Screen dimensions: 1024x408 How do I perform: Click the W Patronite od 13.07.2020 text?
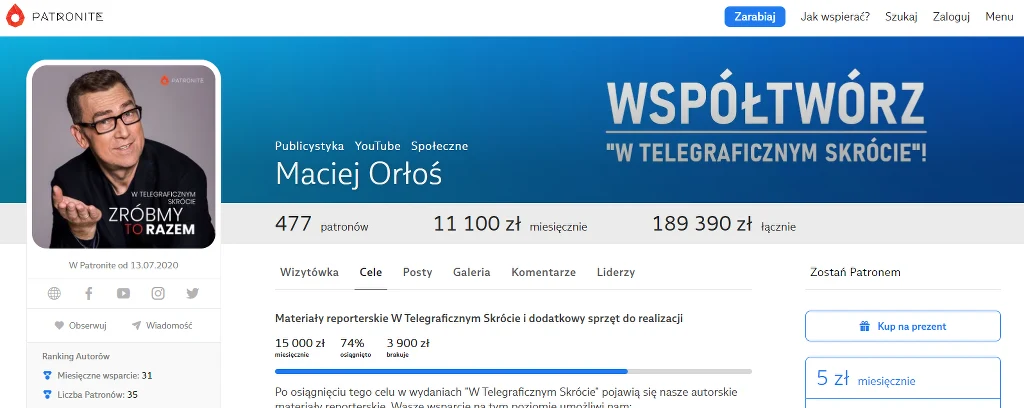pyautogui.click(x=123, y=266)
